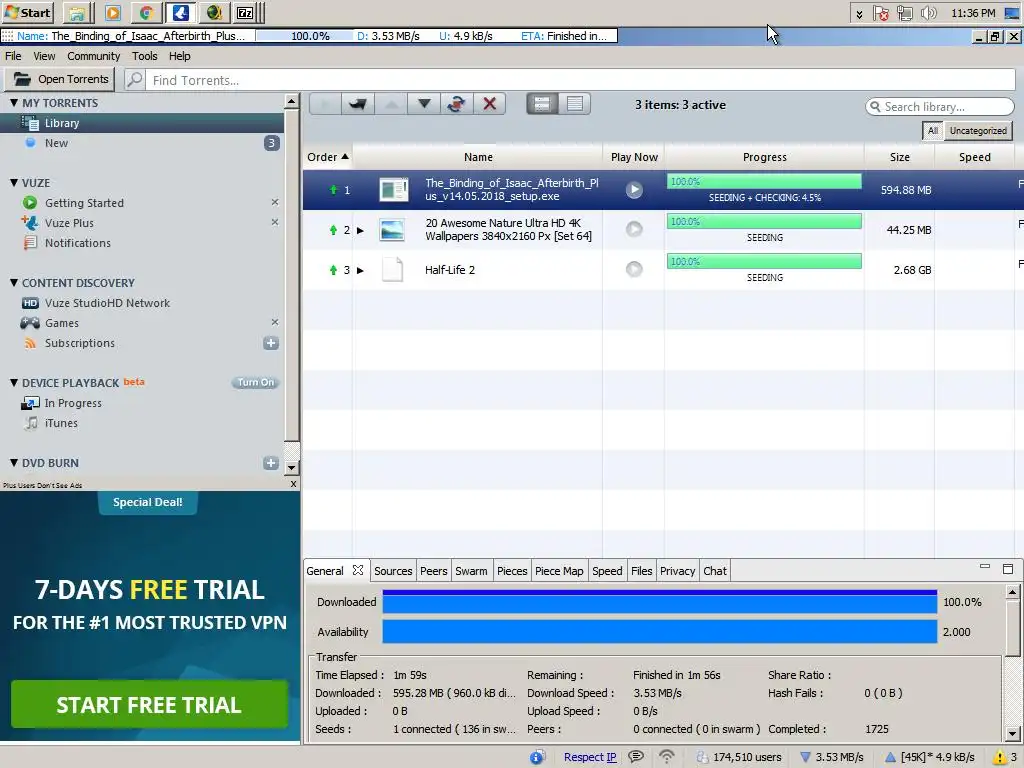
Task: Remove selected torrent with the red X
Action: [x=489, y=104]
